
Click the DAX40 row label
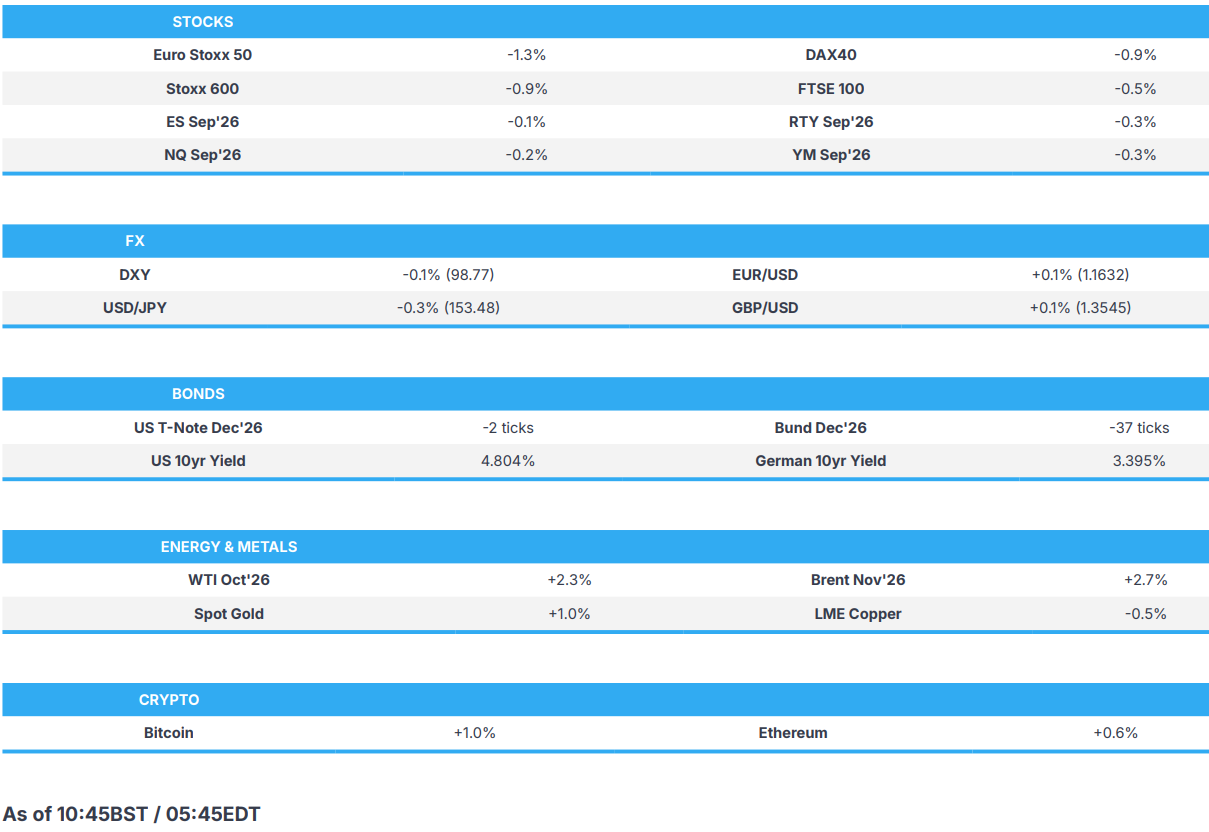831,55
